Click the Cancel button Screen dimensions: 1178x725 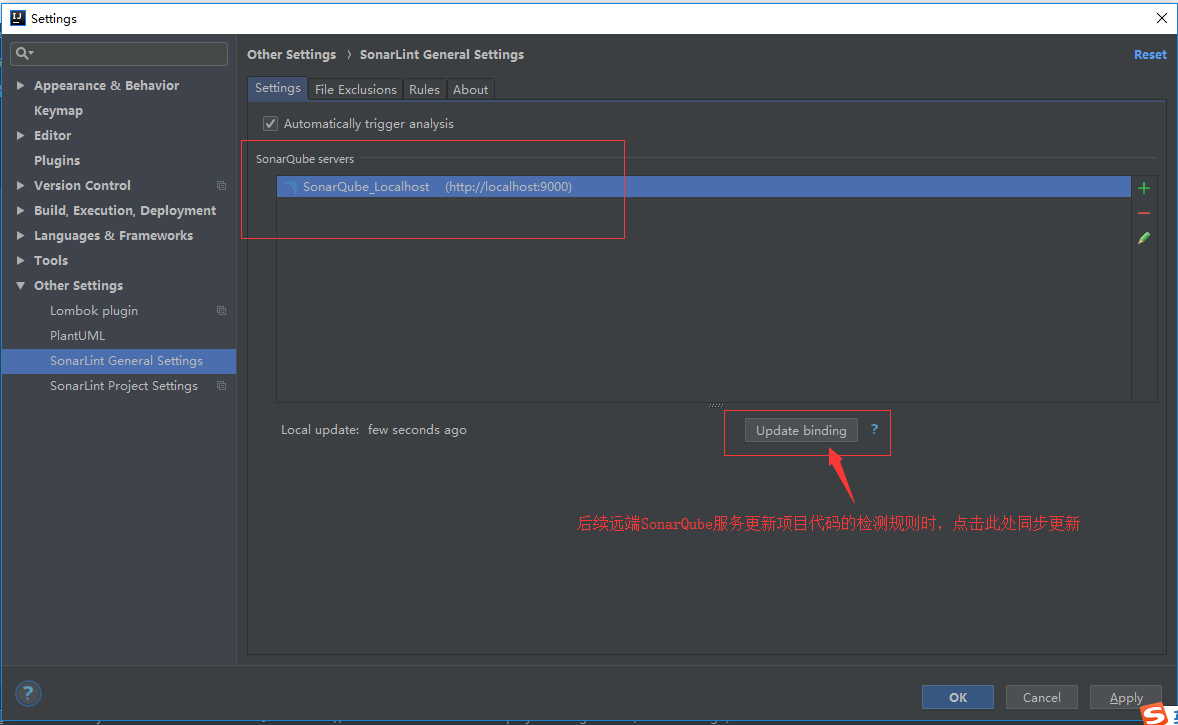[x=1041, y=697]
